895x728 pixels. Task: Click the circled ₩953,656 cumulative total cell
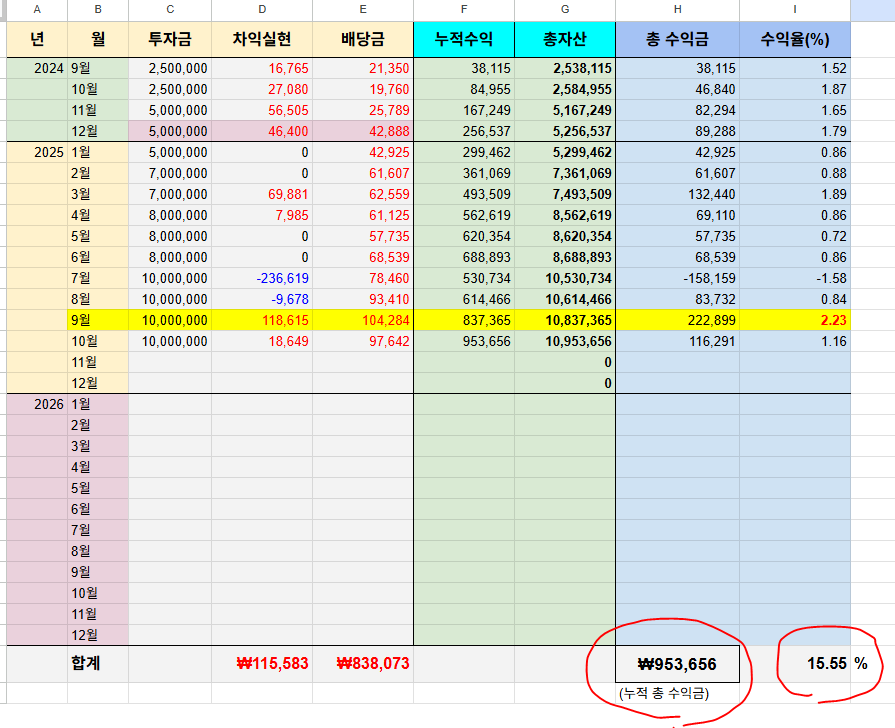[x=677, y=663]
